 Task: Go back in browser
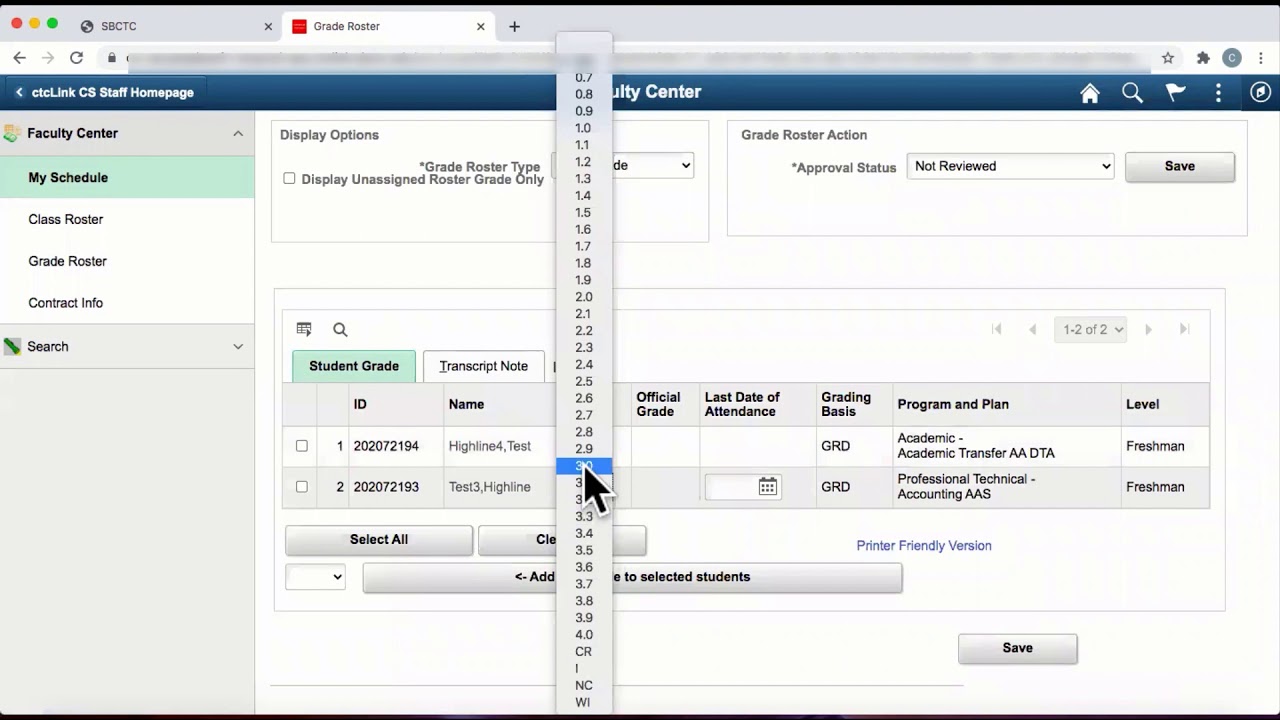point(19,58)
